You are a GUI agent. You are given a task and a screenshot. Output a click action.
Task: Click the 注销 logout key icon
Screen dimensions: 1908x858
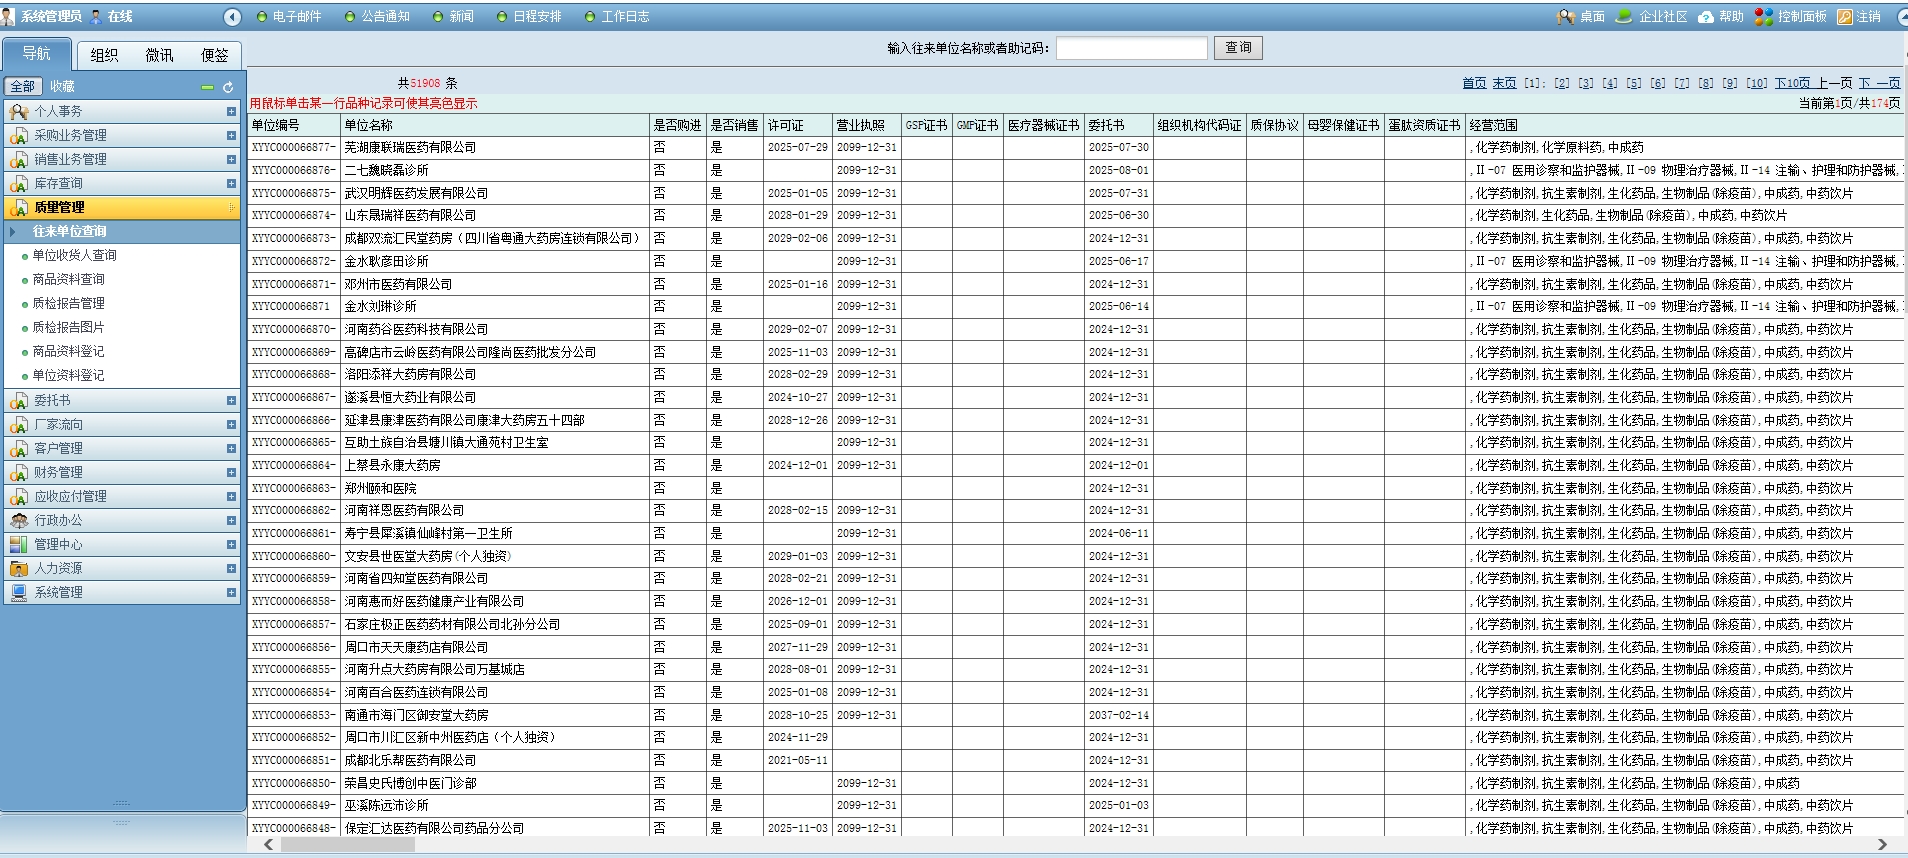tap(1845, 17)
